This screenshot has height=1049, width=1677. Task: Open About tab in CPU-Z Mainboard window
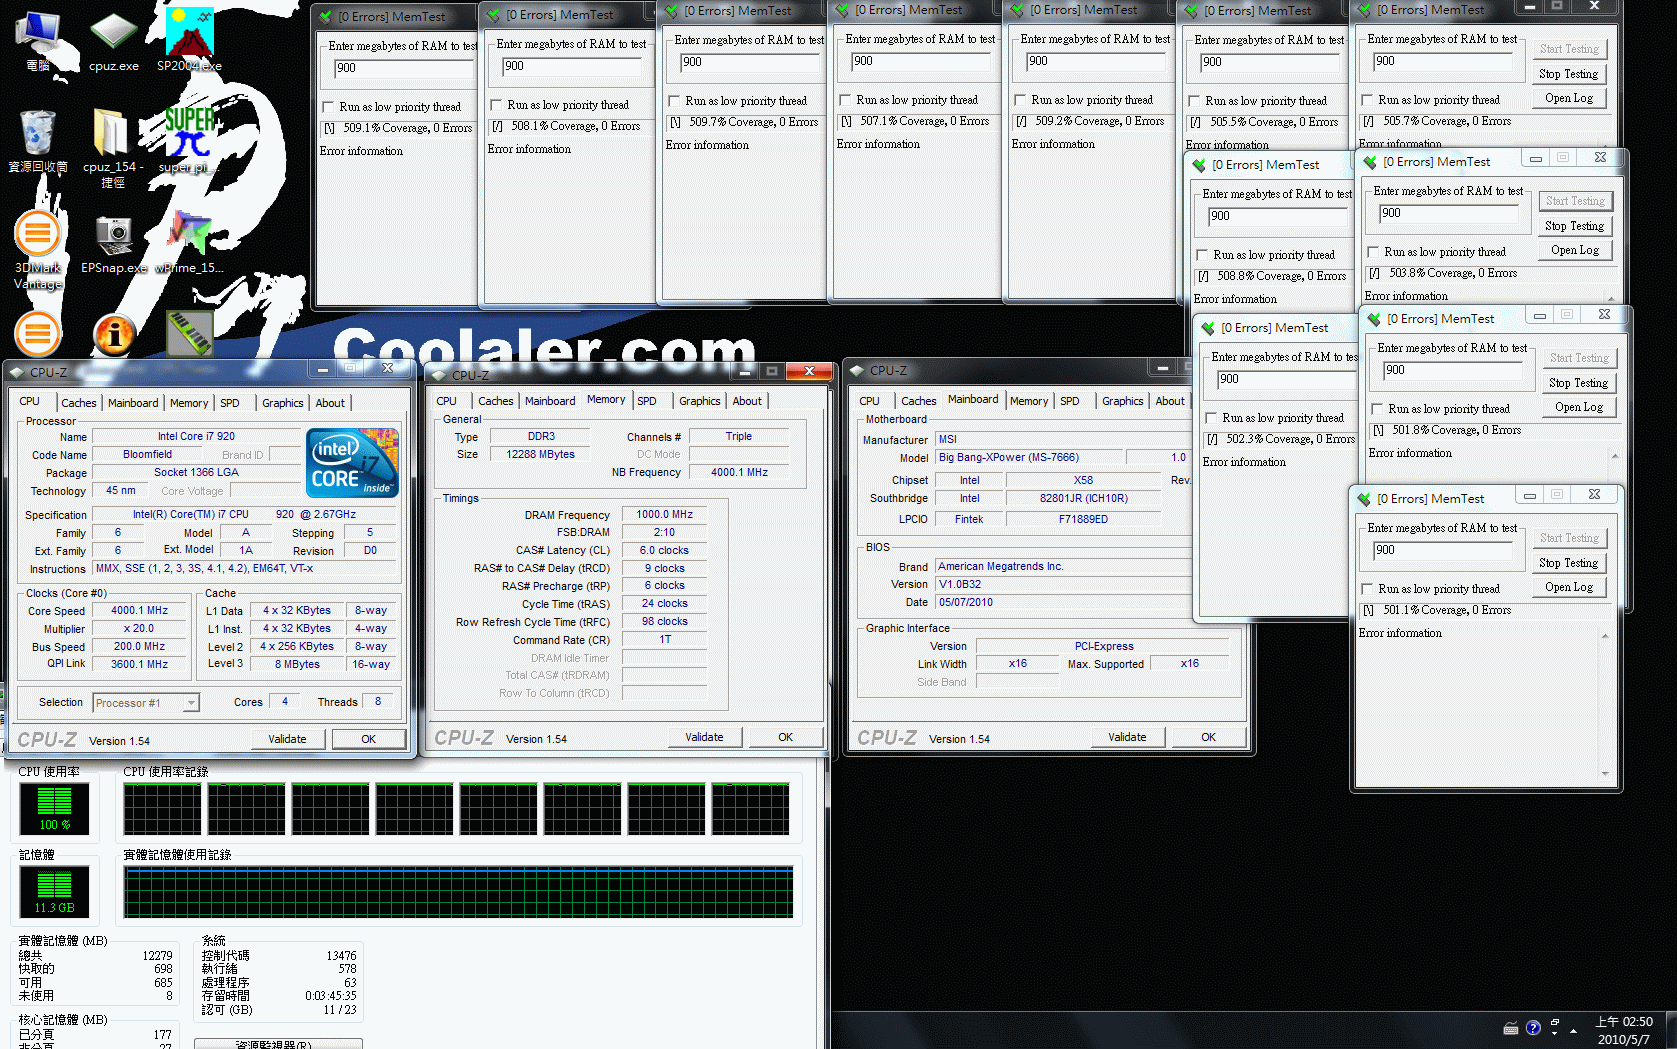(1170, 401)
